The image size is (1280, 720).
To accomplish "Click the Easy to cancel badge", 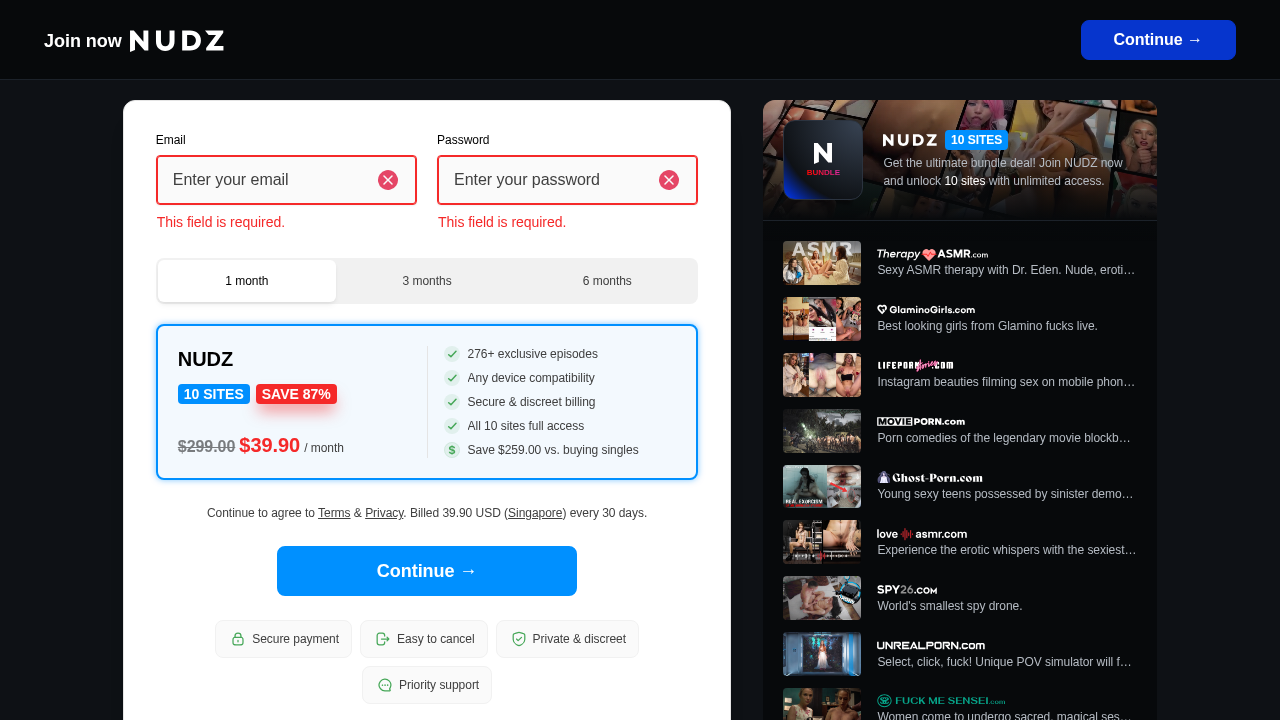I will (424, 639).
